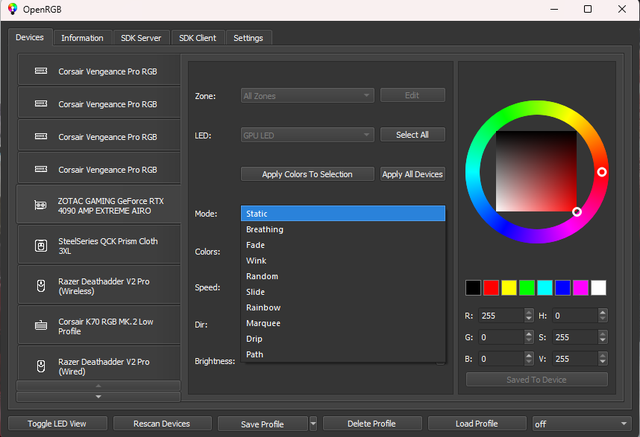The height and width of the screenshot is (437, 640).
Task: Click the Select All button
Action: pyautogui.click(x=412, y=135)
